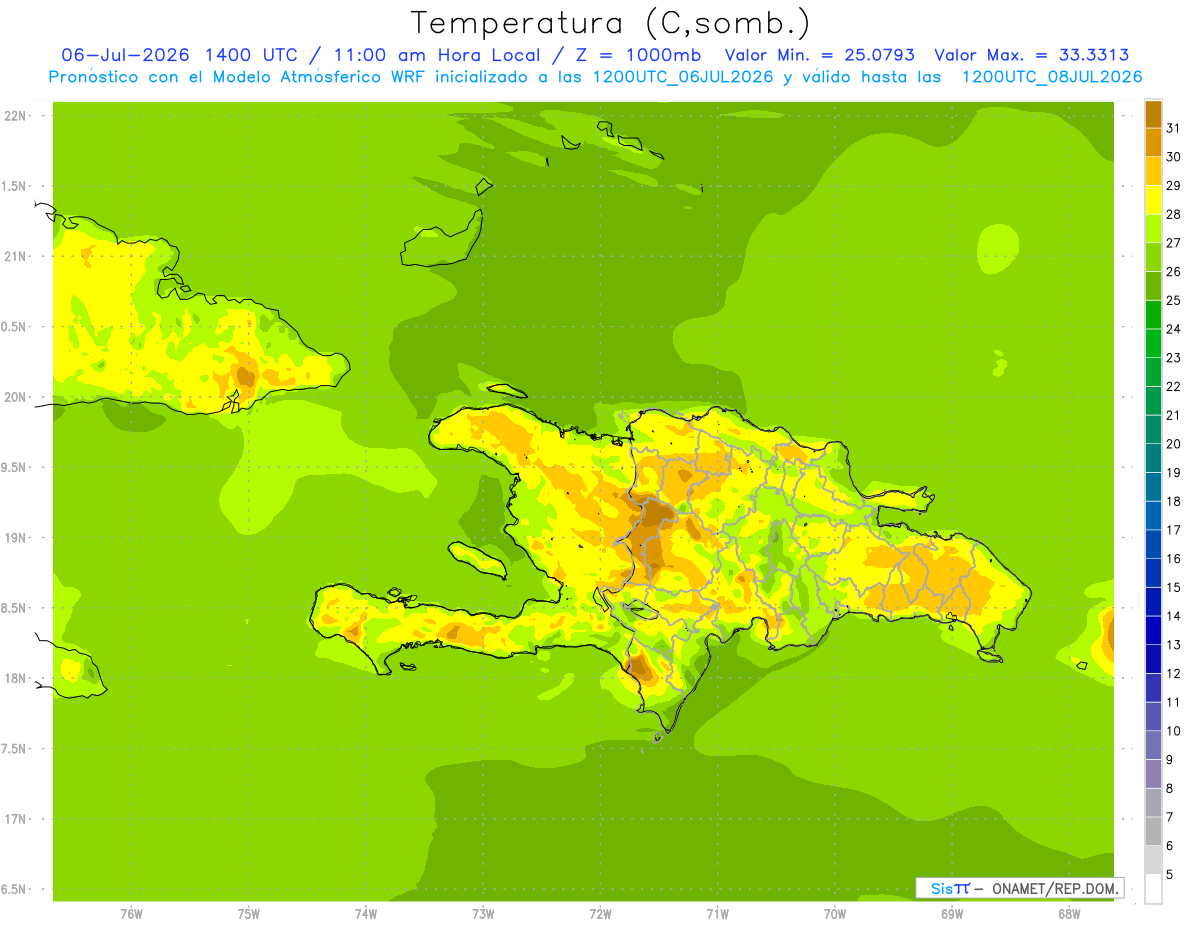Click the purple colorbar segment between 8 and 9
Screen dimensions: 1200x927
click(x=1153, y=774)
